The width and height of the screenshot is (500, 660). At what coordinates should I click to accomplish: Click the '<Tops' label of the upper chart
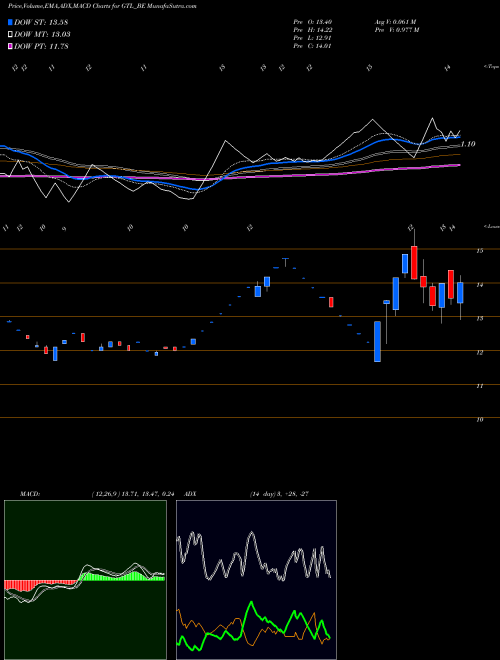click(x=491, y=67)
